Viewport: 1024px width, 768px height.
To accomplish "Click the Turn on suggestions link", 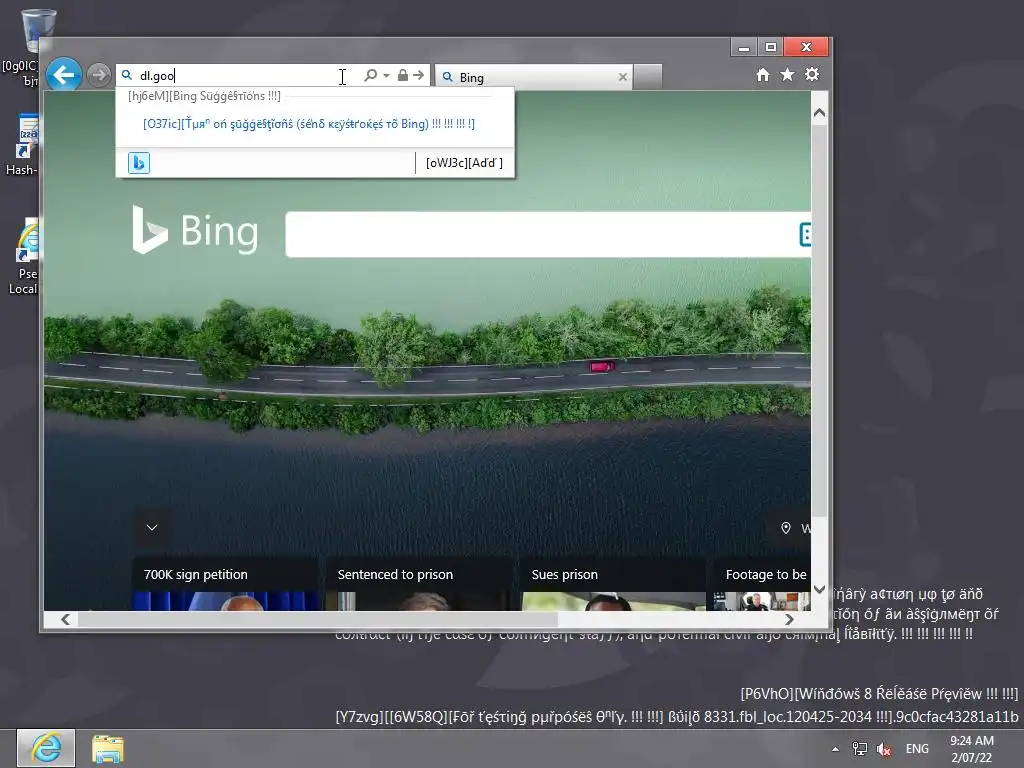I will pos(309,123).
